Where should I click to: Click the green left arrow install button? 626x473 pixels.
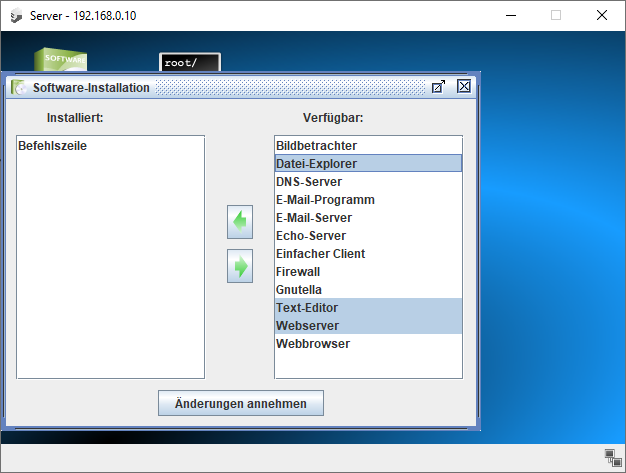tap(240, 222)
